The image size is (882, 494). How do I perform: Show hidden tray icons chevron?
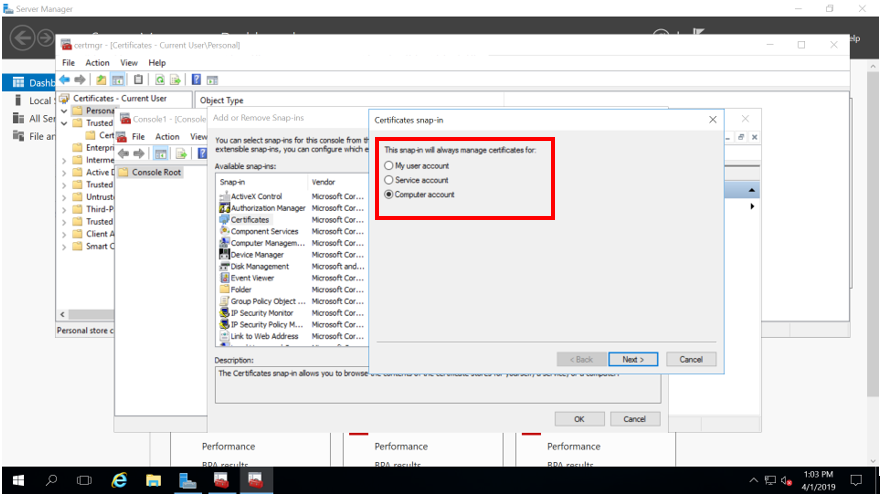(753, 480)
